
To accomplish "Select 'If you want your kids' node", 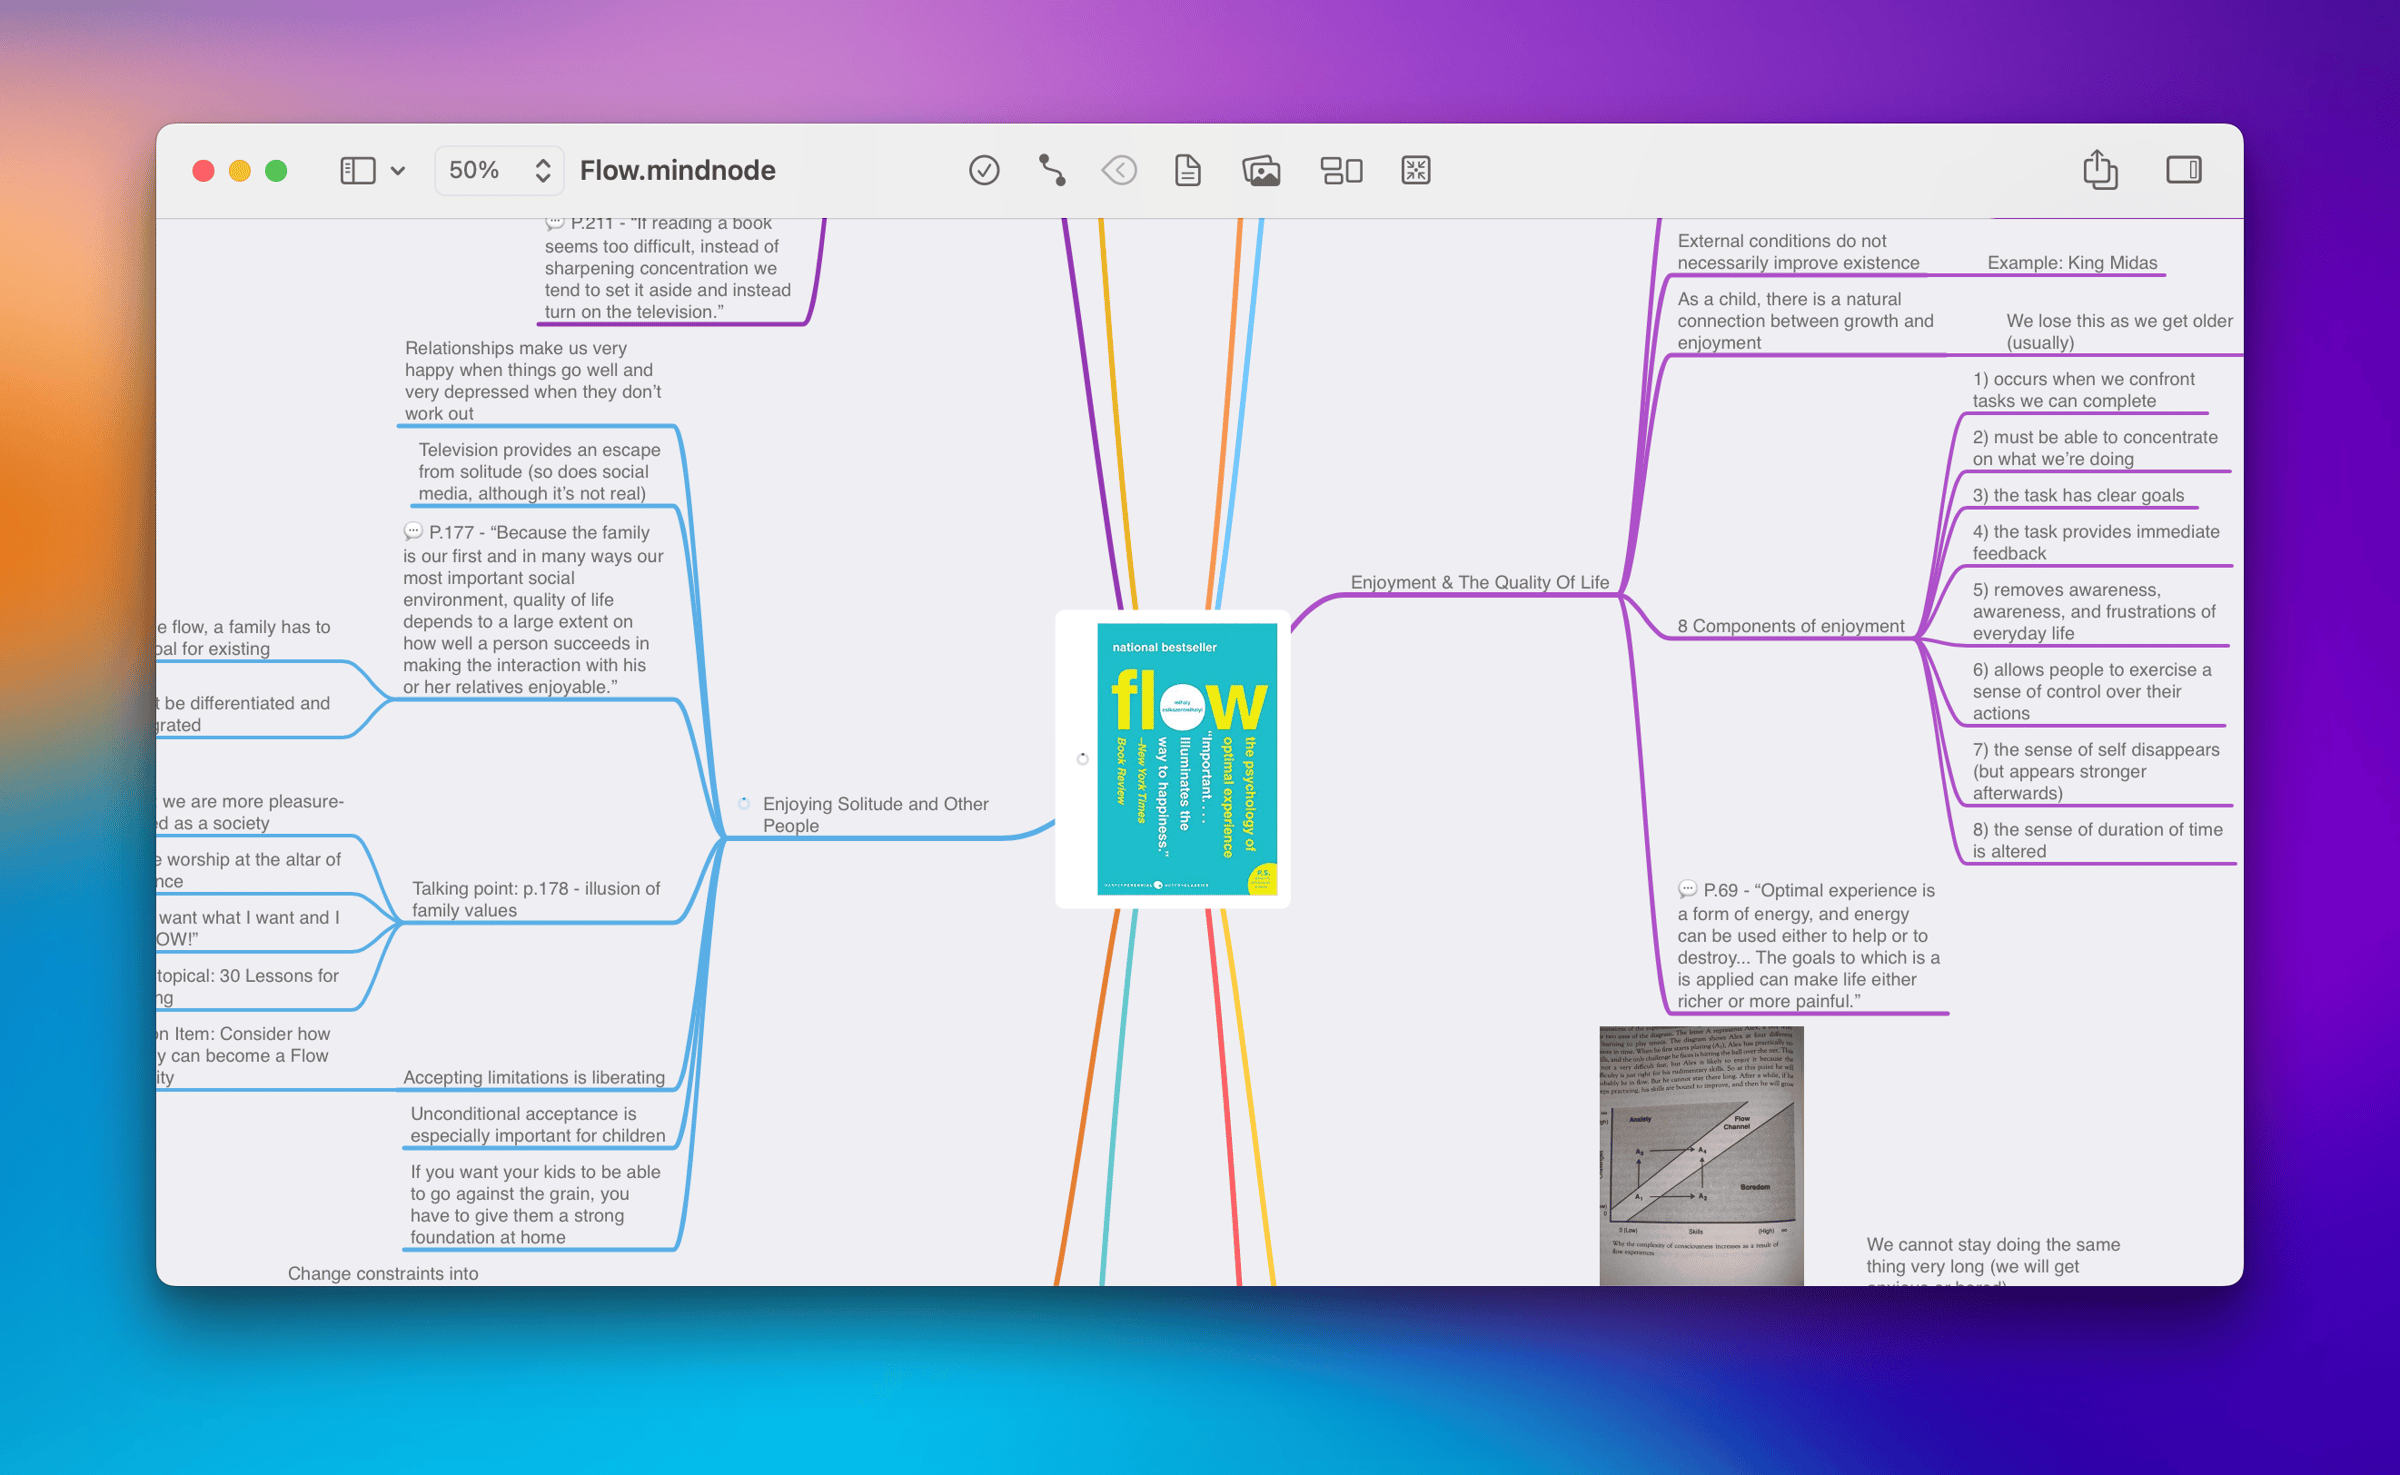I will point(535,1204).
